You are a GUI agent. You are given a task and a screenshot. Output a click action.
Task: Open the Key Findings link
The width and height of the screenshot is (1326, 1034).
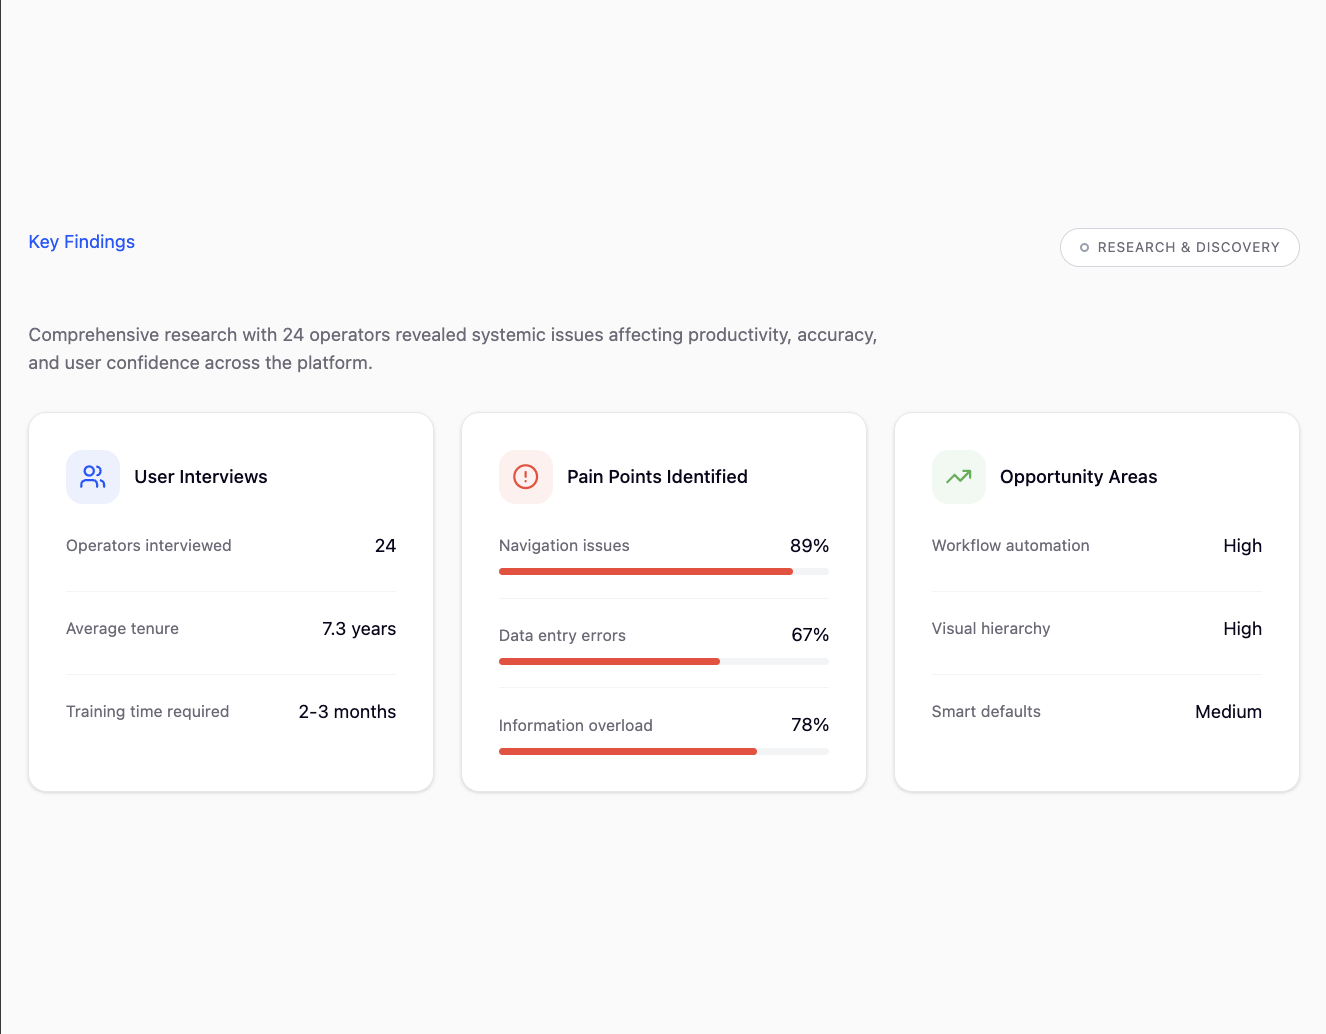[82, 242]
